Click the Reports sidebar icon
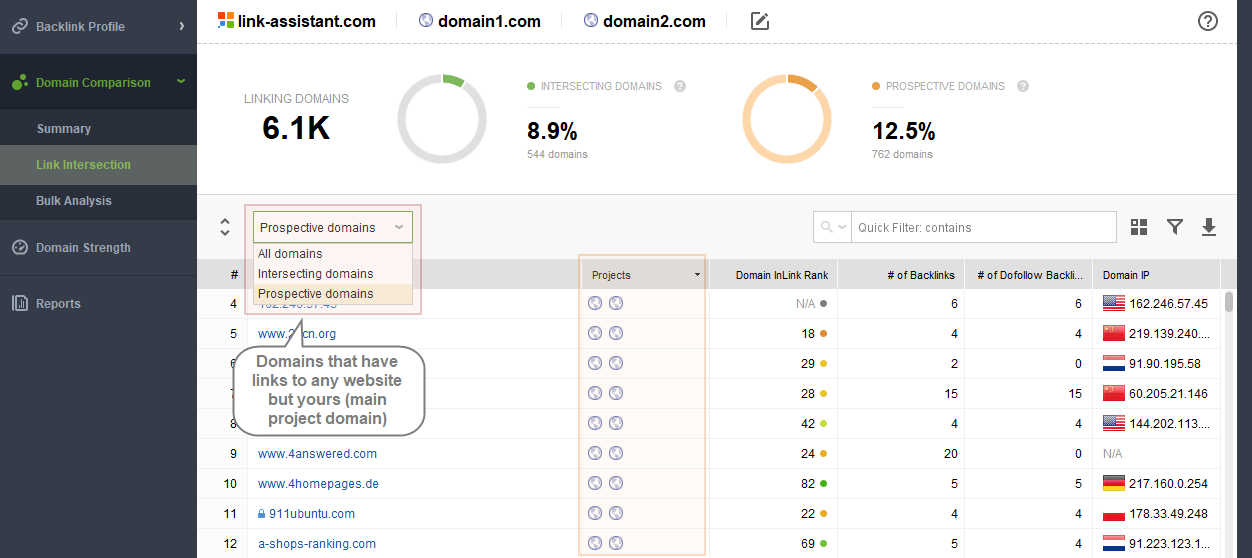Image resolution: width=1252 pixels, height=558 pixels. pyautogui.click(x=20, y=303)
